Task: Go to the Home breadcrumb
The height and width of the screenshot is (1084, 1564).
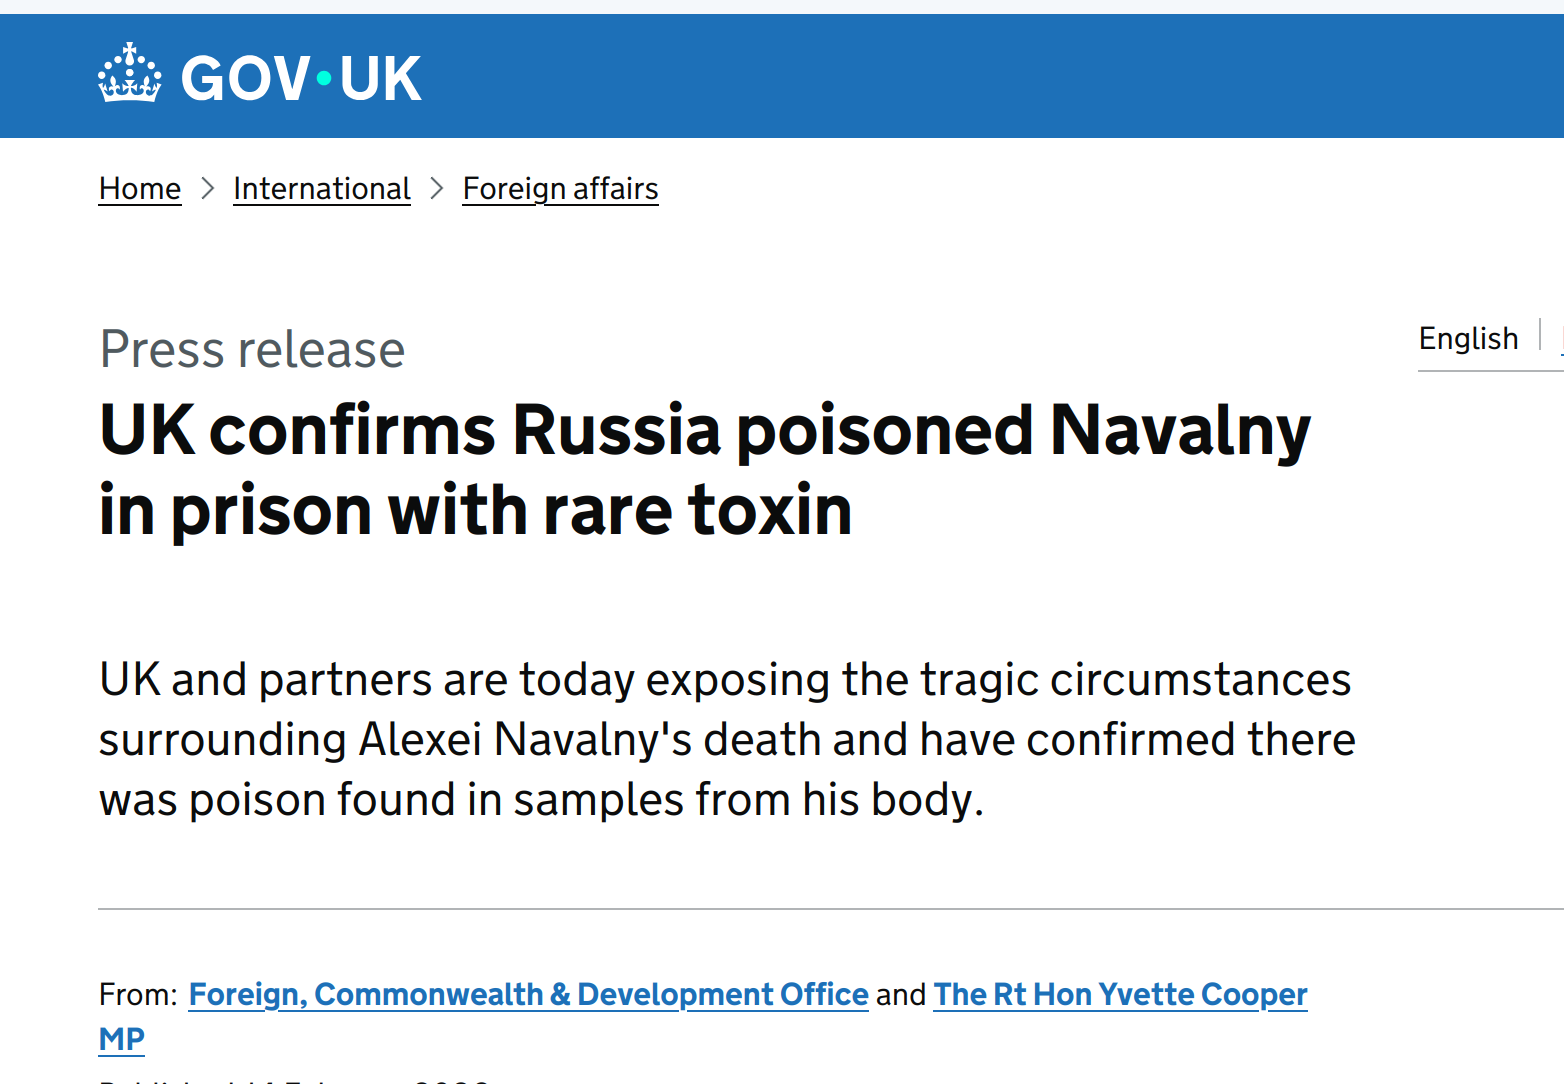Action: [x=140, y=189]
